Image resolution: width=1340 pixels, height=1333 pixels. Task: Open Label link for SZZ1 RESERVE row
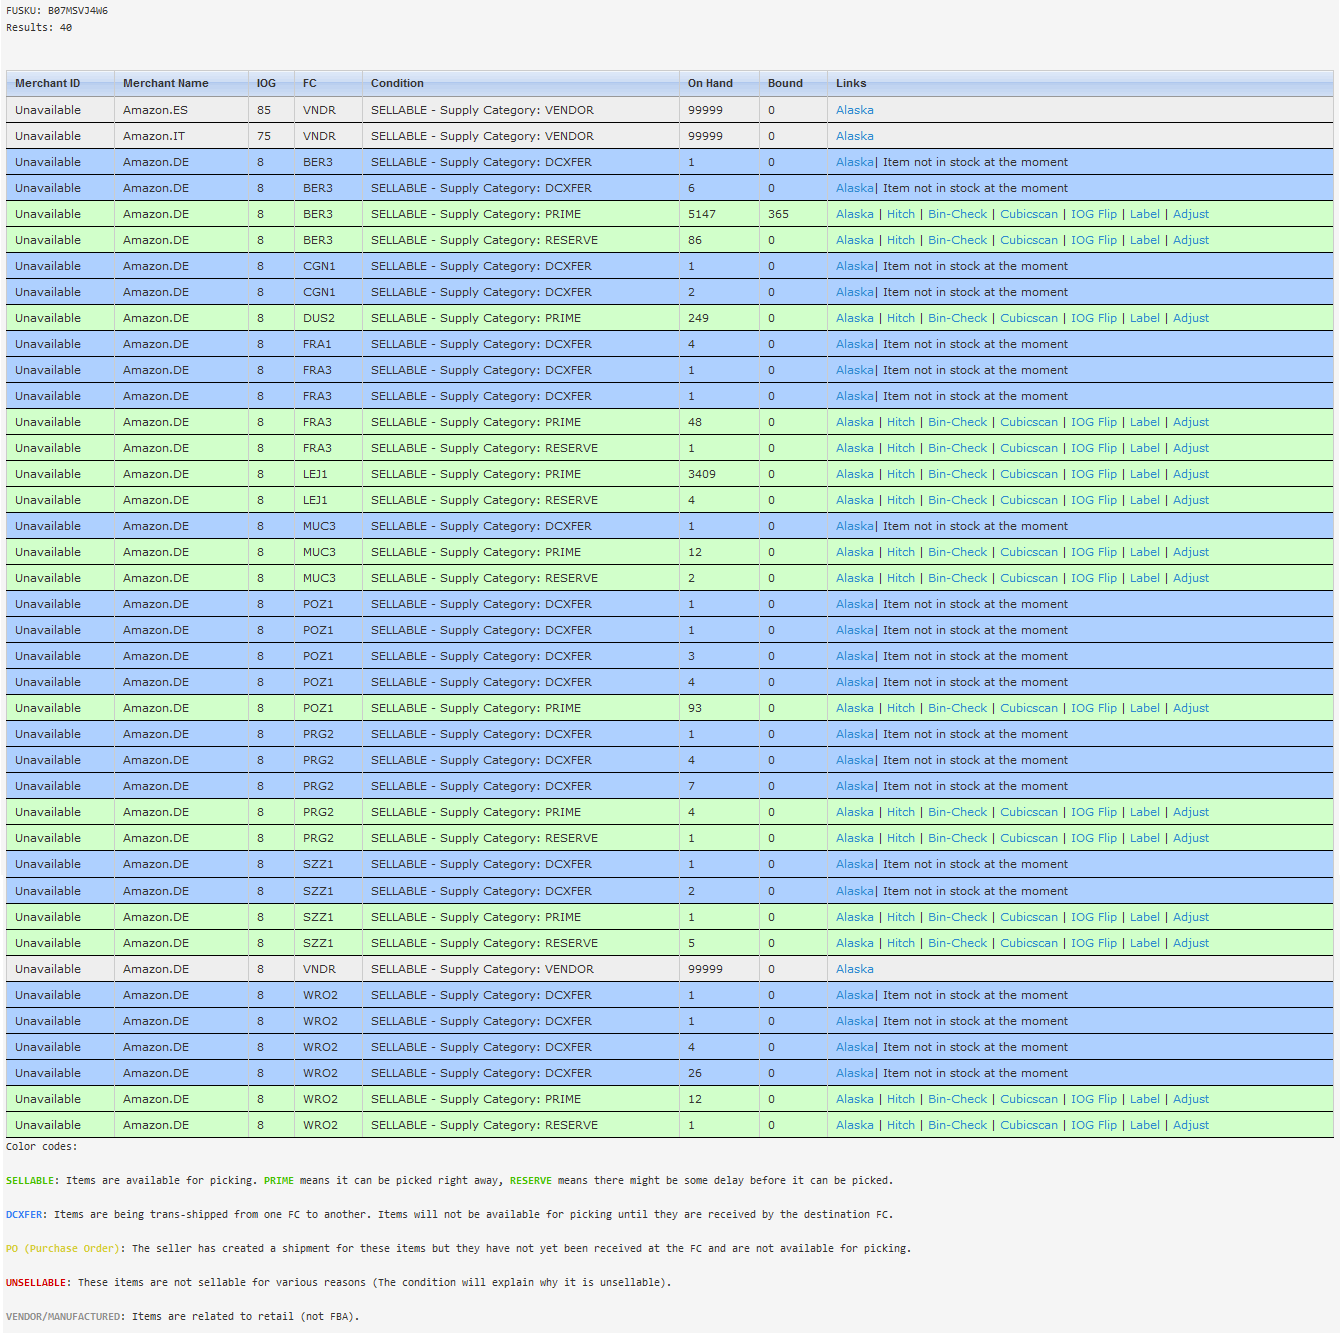coord(1144,943)
